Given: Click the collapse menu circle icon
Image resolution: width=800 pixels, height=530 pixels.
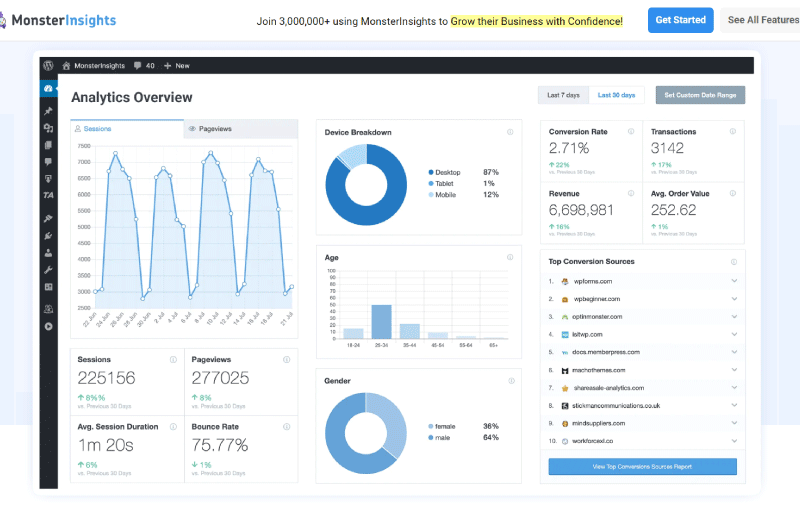Looking at the screenshot, I should tap(48, 326).
